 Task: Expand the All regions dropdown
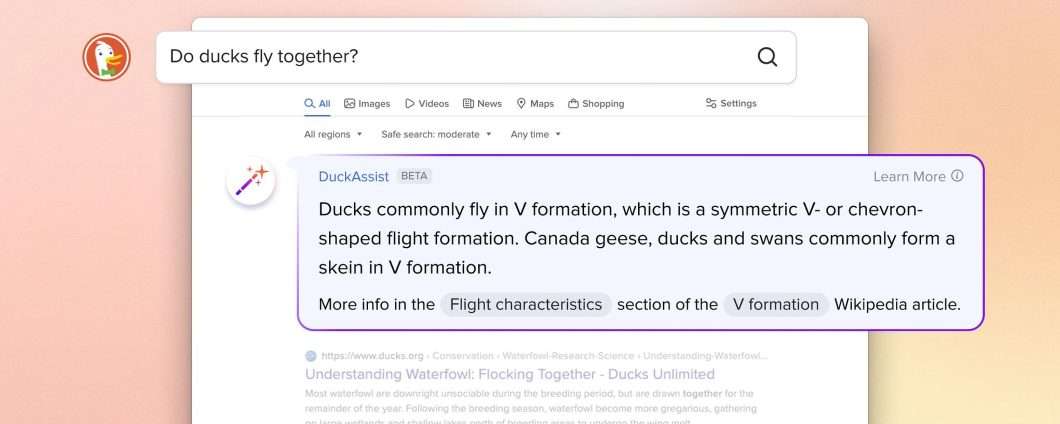[x=333, y=134]
